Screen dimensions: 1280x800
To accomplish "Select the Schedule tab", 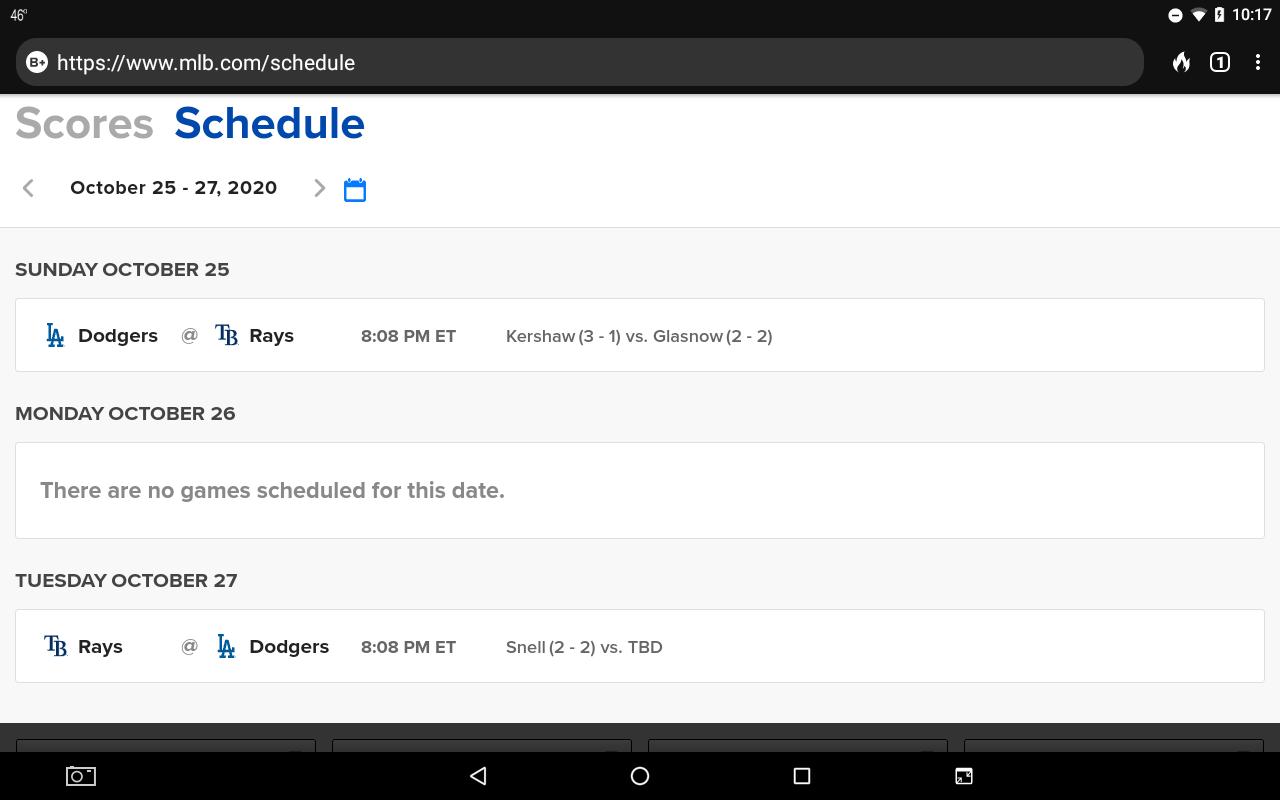I will click(269, 124).
